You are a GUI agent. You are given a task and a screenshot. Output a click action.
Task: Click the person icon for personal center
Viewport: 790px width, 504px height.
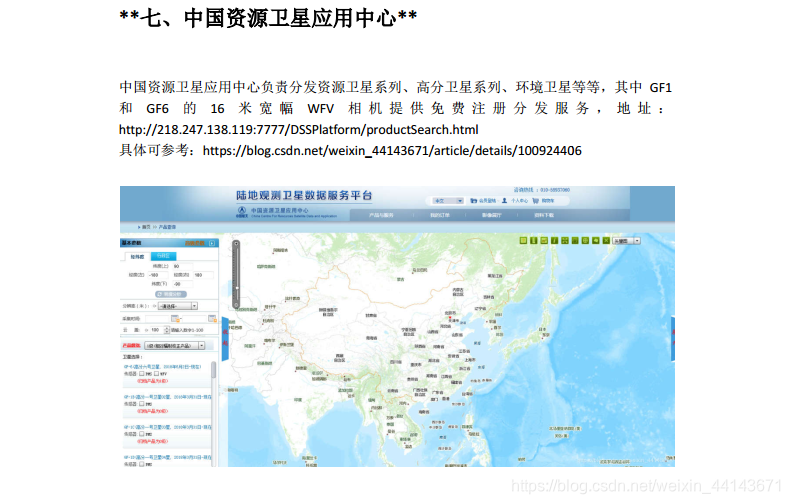click(504, 201)
